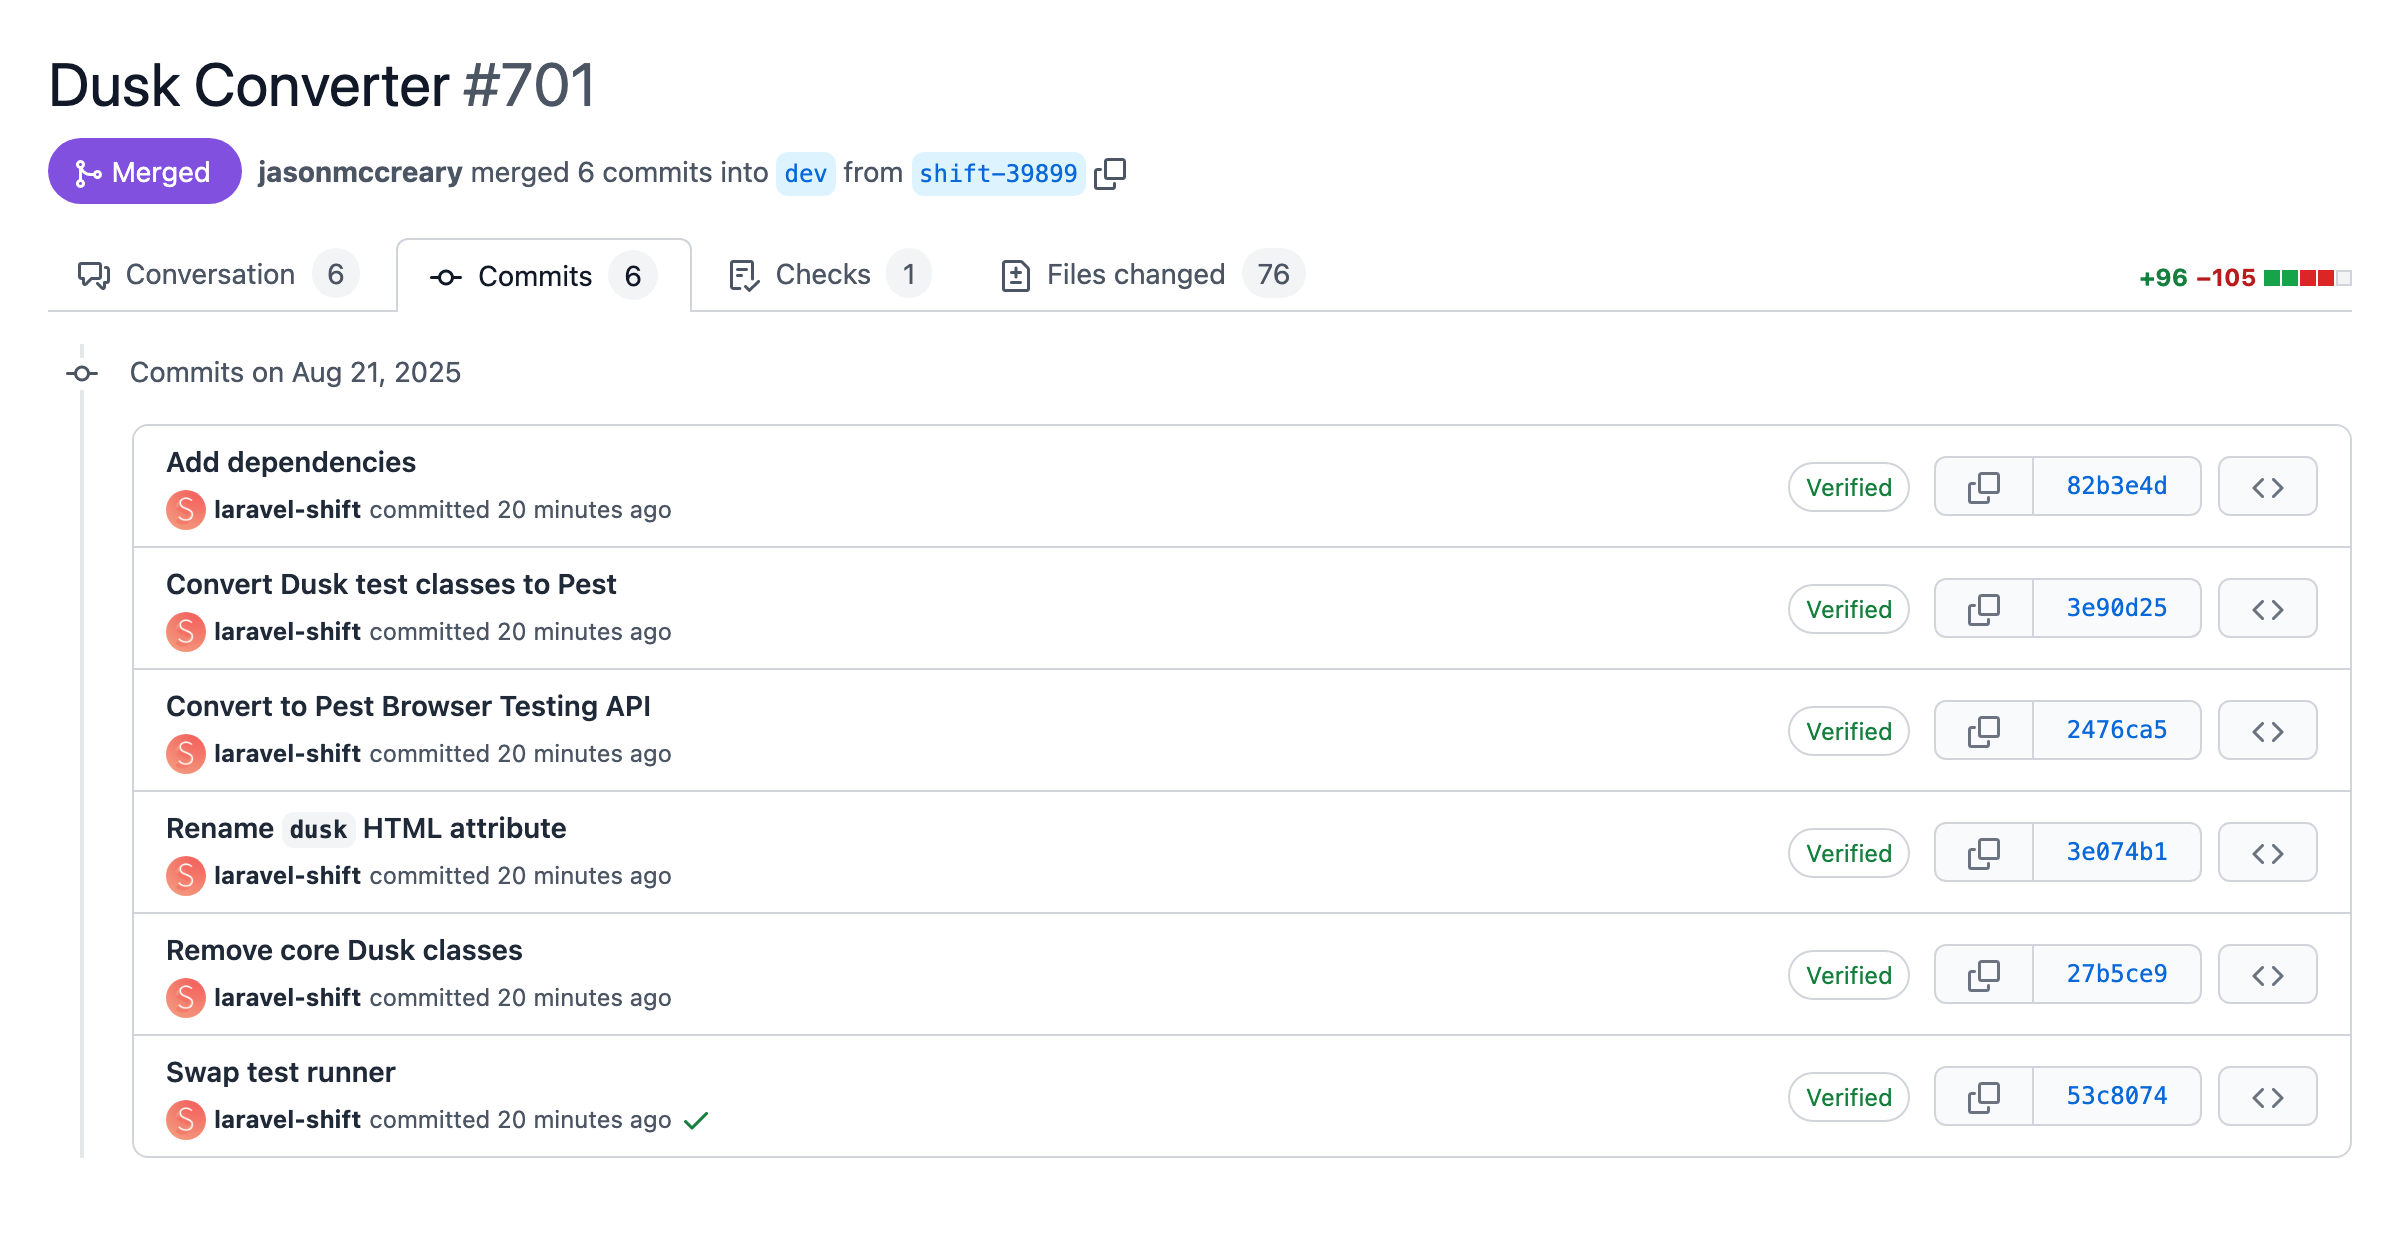Click the Files changed counter showing 76
The width and height of the screenshot is (2400, 1256).
click(1273, 274)
